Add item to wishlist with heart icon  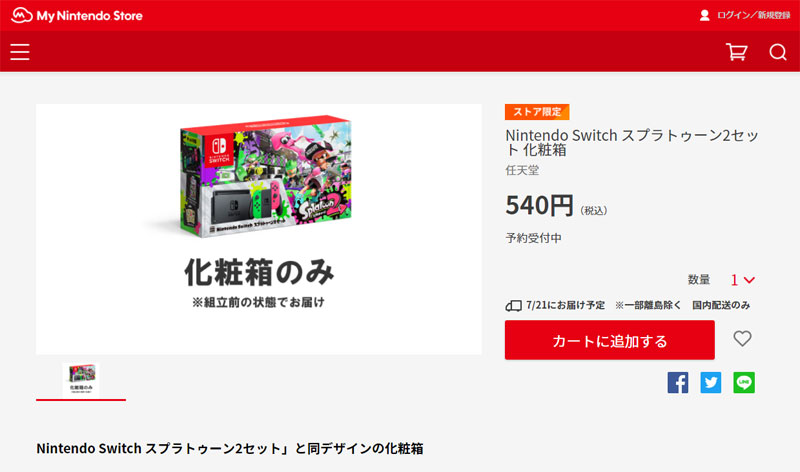[x=742, y=338]
